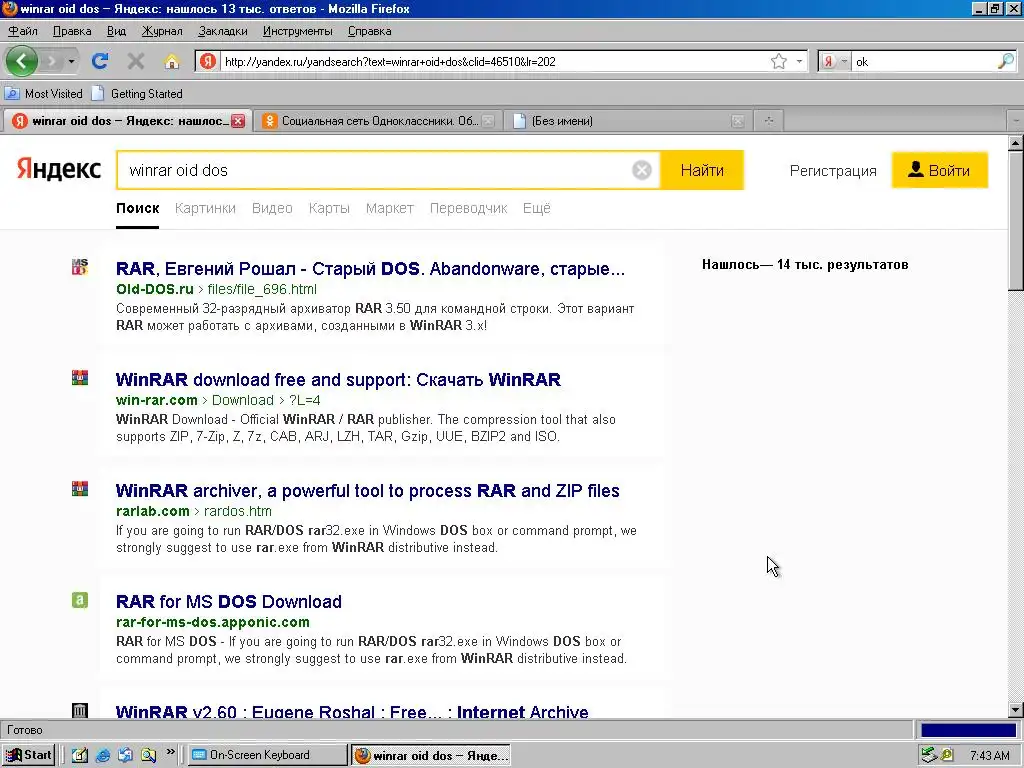Image resolution: width=1024 pixels, height=768 pixels.
Task: Open the Windows Start menu
Action: point(29,755)
